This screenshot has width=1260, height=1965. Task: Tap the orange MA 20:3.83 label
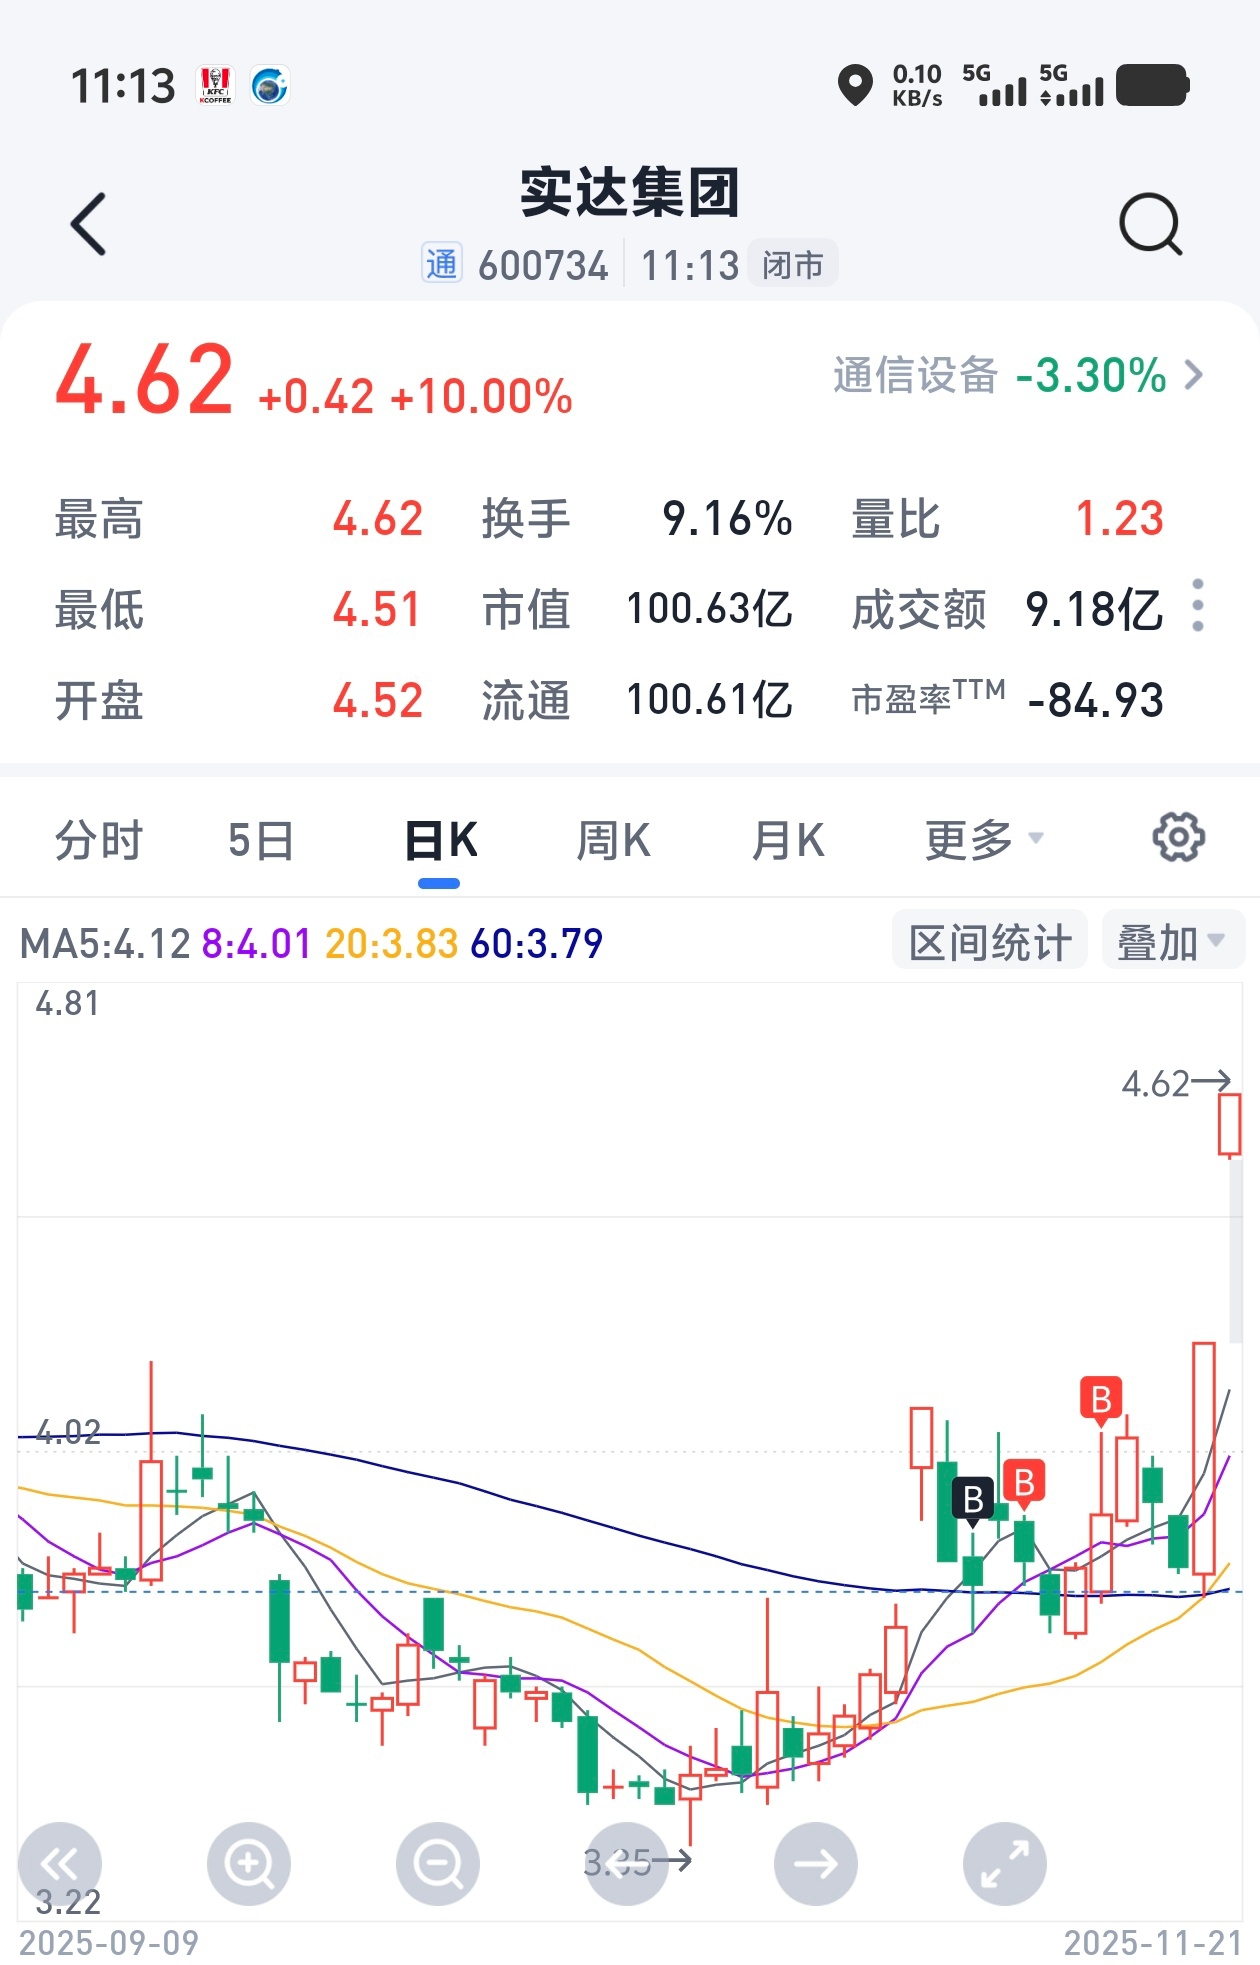tap(391, 943)
